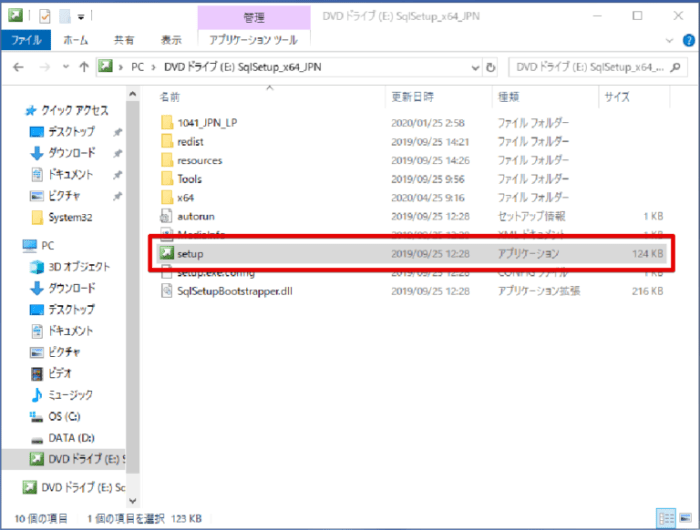Open the 表示 ribbon tab

[171, 40]
